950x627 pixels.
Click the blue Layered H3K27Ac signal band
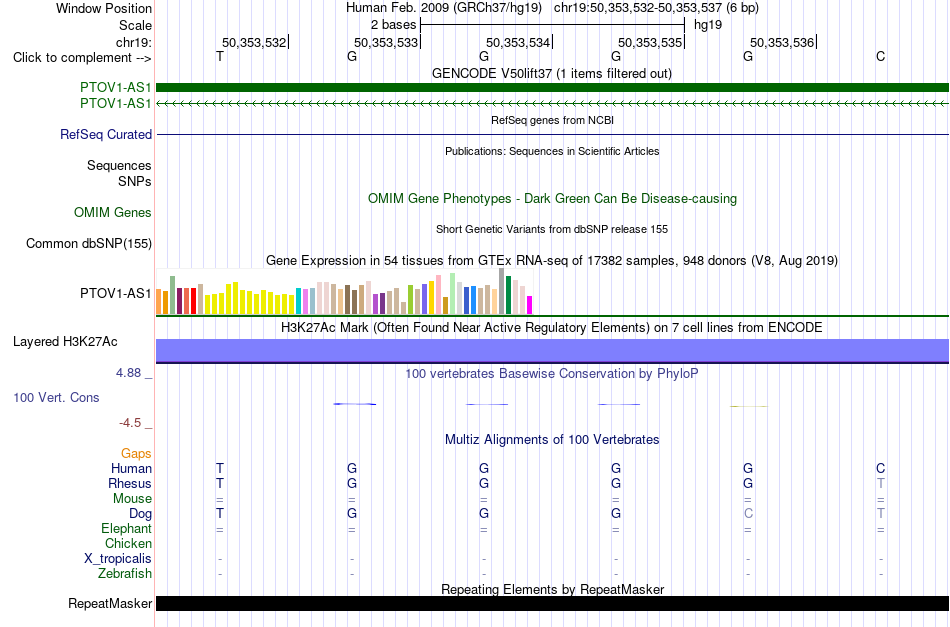(x=552, y=351)
